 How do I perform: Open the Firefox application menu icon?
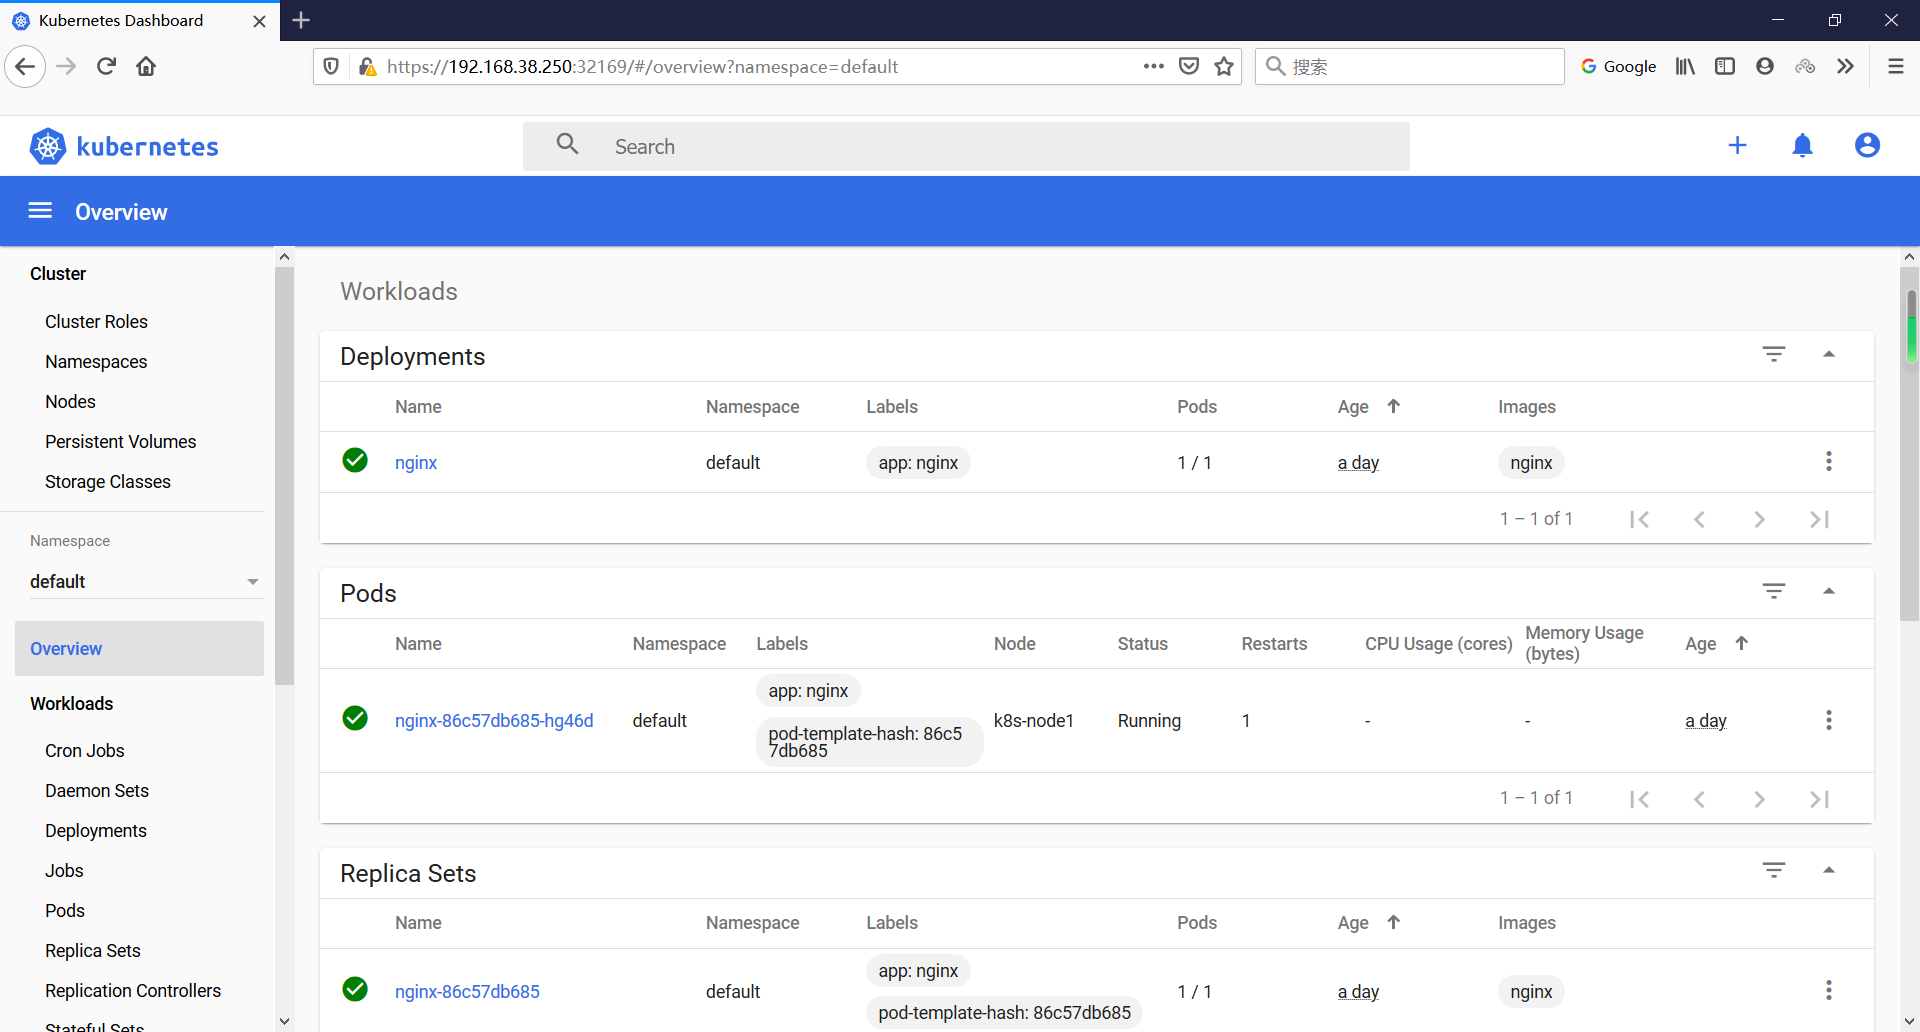pyautogui.click(x=1895, y=67)
